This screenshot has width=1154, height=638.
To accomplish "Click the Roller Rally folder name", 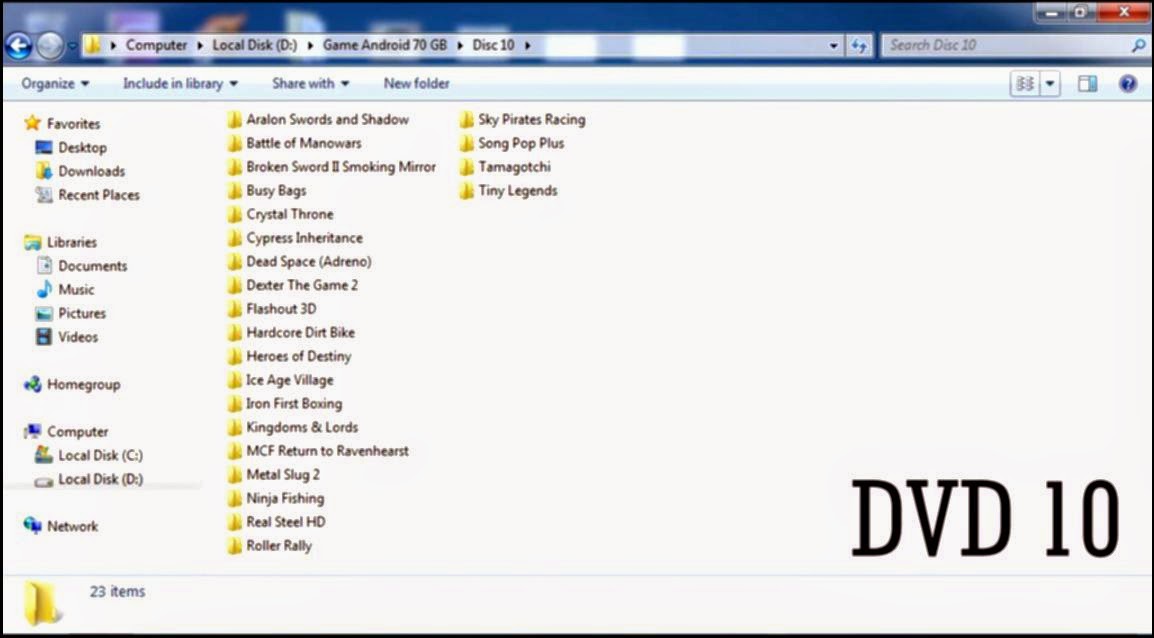I will click(x=279, y=545).
